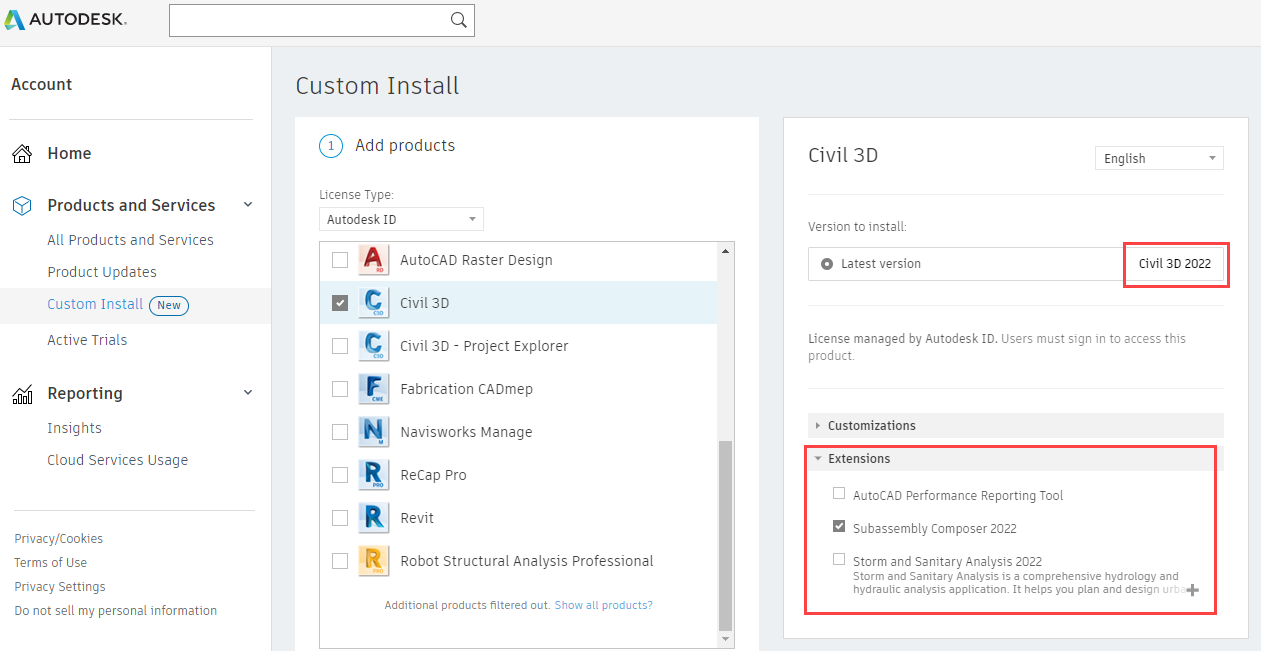Click the product list scrollbar thumb

click(x=726, y=534)
